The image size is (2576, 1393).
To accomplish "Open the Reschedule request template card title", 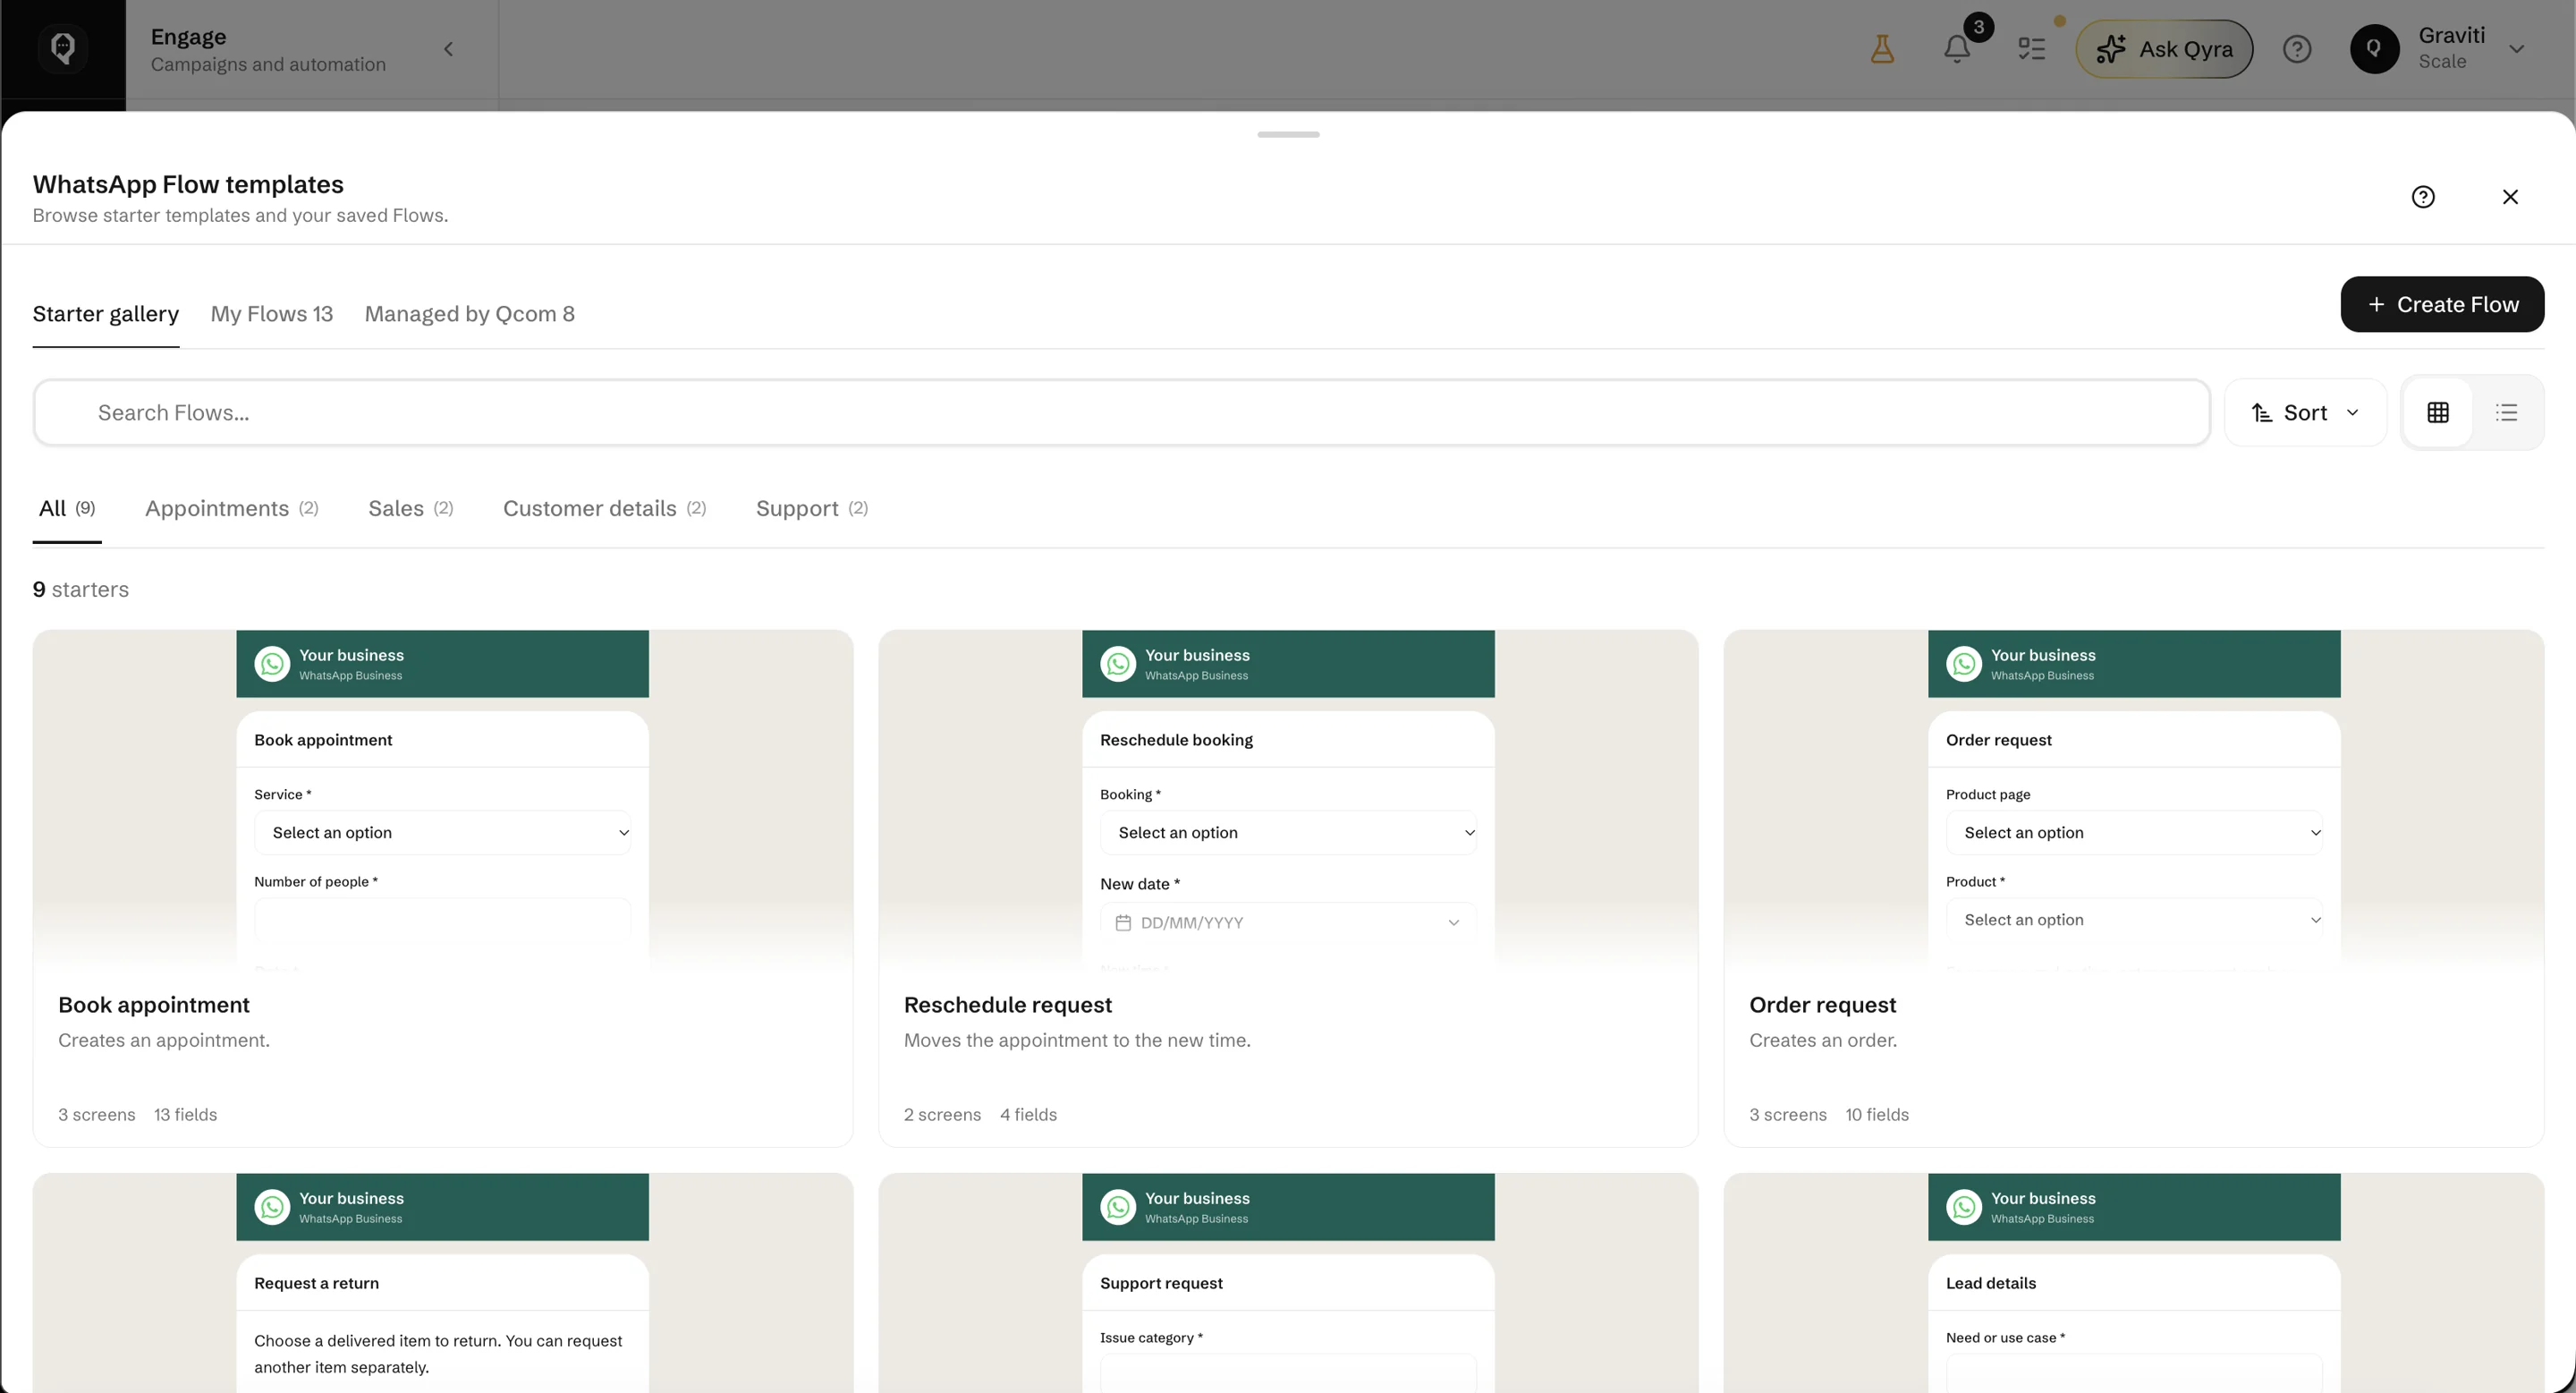I will coord(1008,1005).
